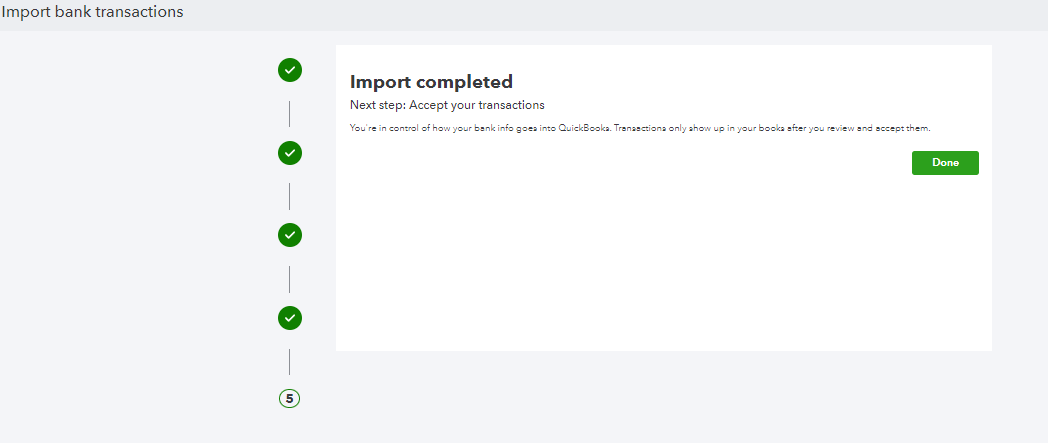Click the connector line above step 5

tap(290, 361)
